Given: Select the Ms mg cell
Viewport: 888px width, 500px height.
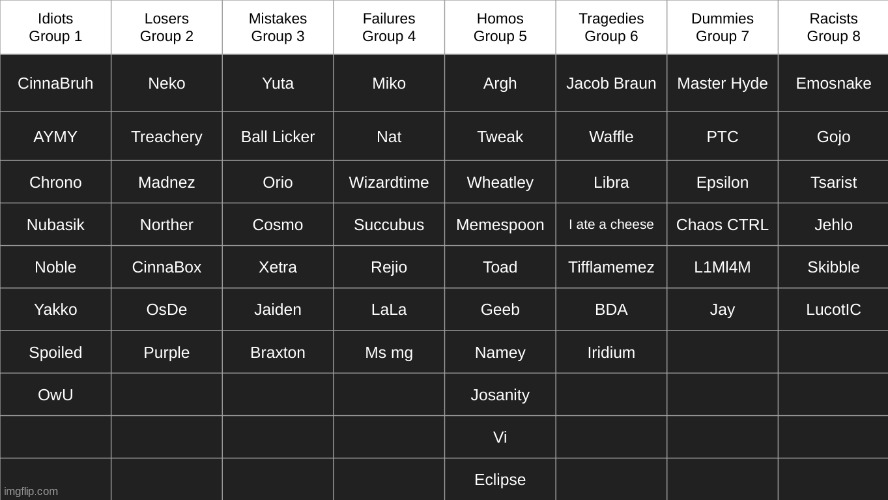Looking at the screenshot, I should (388, 352).
